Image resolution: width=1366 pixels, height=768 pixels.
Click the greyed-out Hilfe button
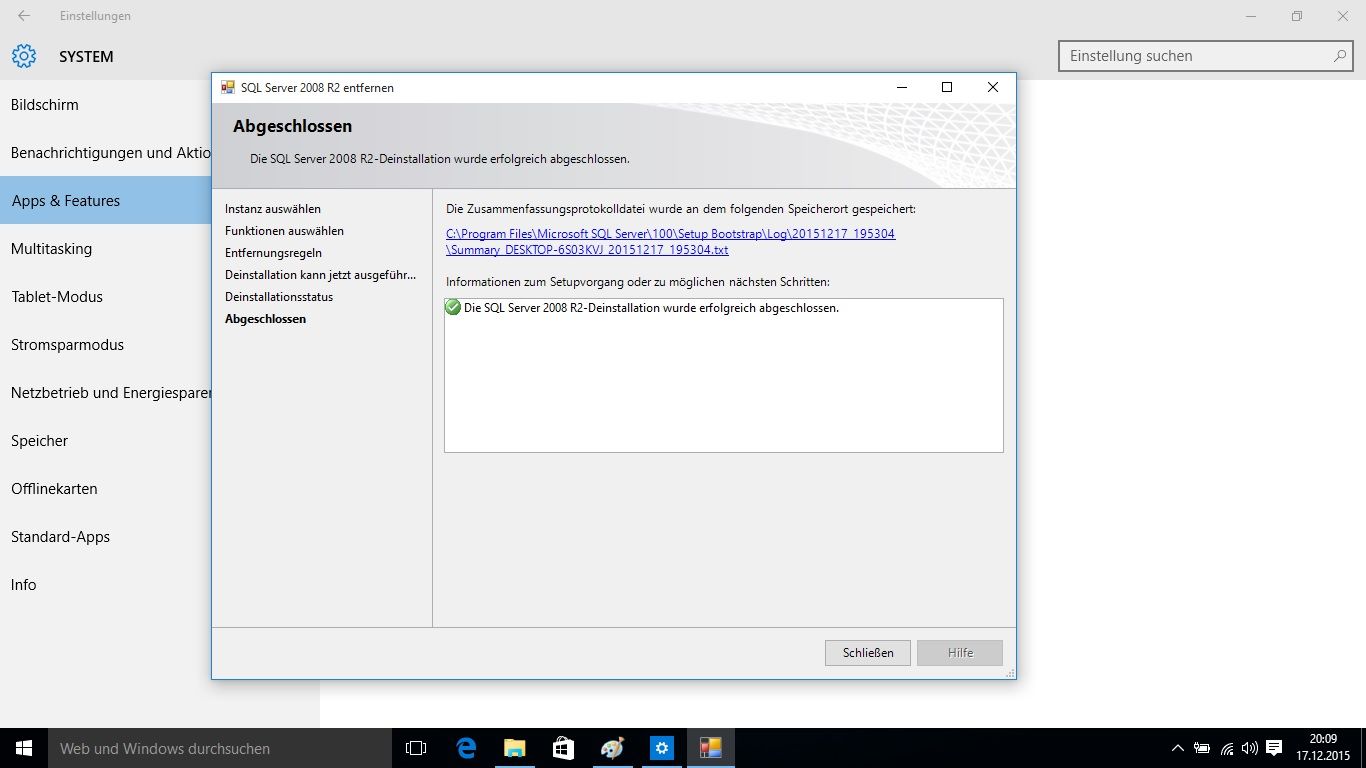pyautogui.click(x=960, y=653)
